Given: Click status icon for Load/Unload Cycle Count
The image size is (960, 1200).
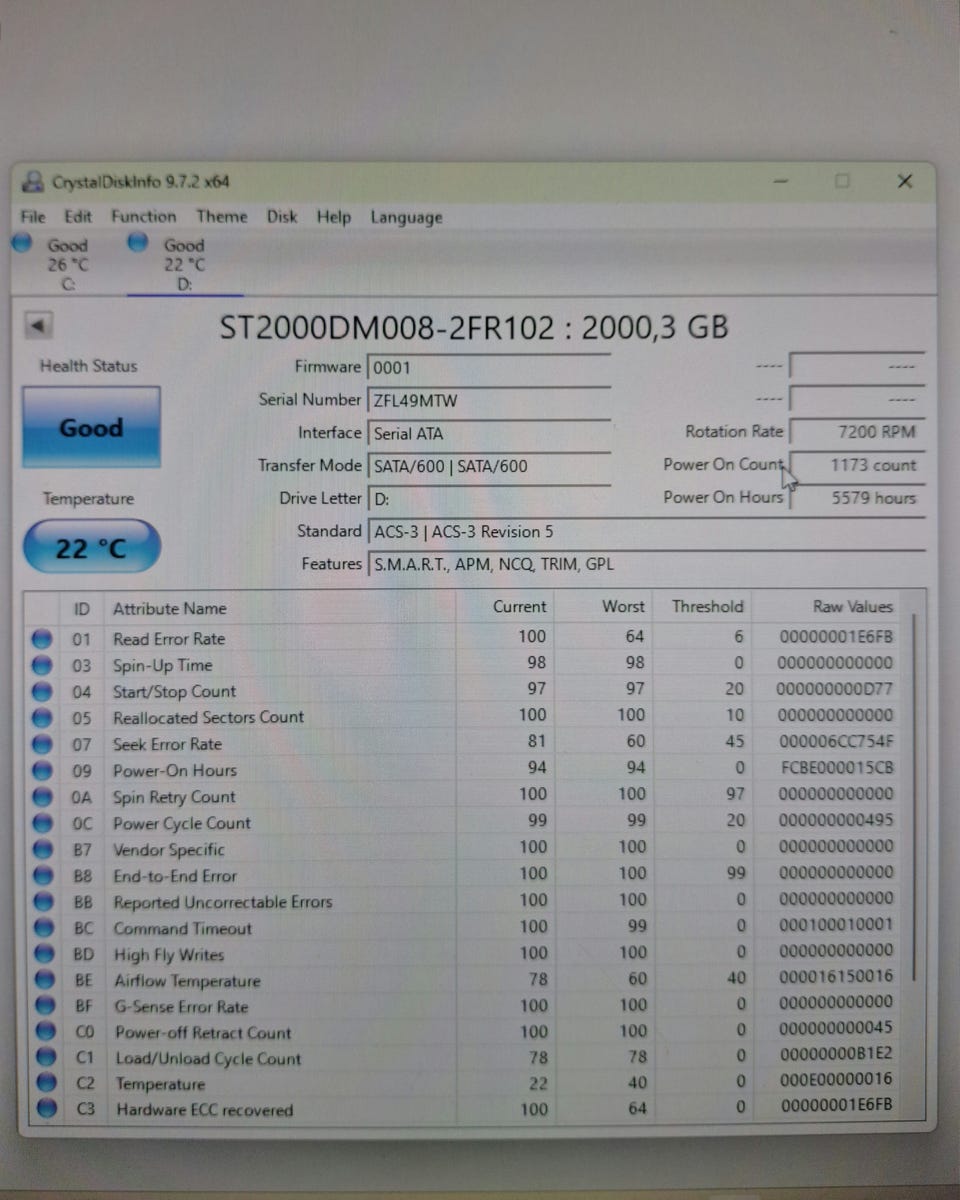Looking at the screenshot, I should click(46, 1058).
